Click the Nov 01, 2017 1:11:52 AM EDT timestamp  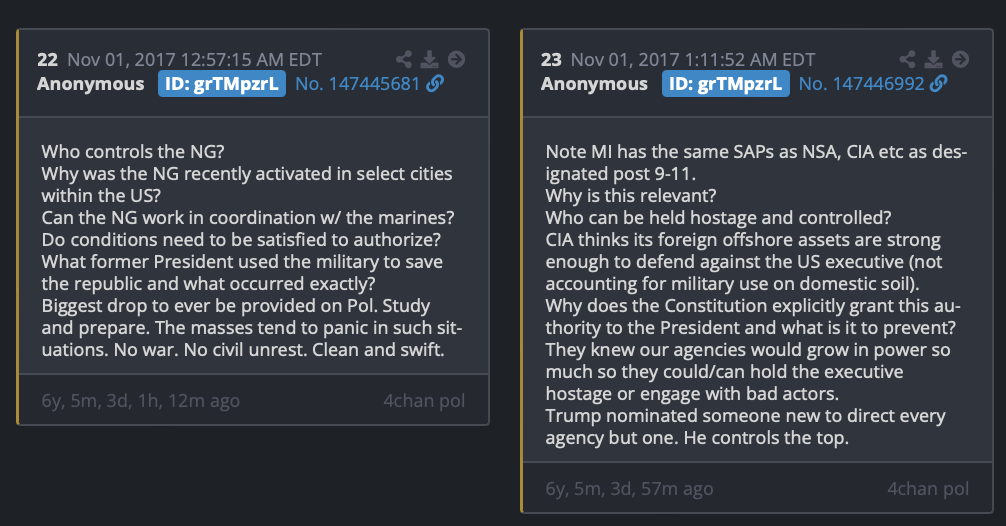(693, 60)
